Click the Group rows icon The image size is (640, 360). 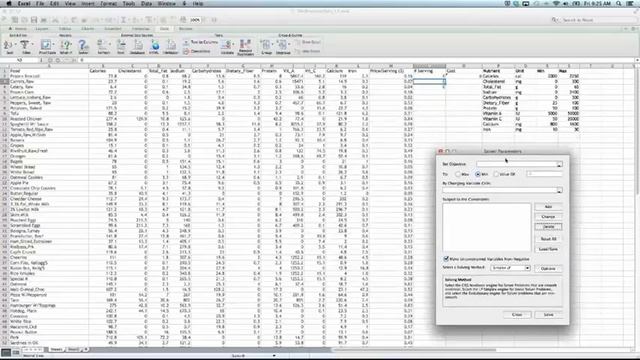266,45
